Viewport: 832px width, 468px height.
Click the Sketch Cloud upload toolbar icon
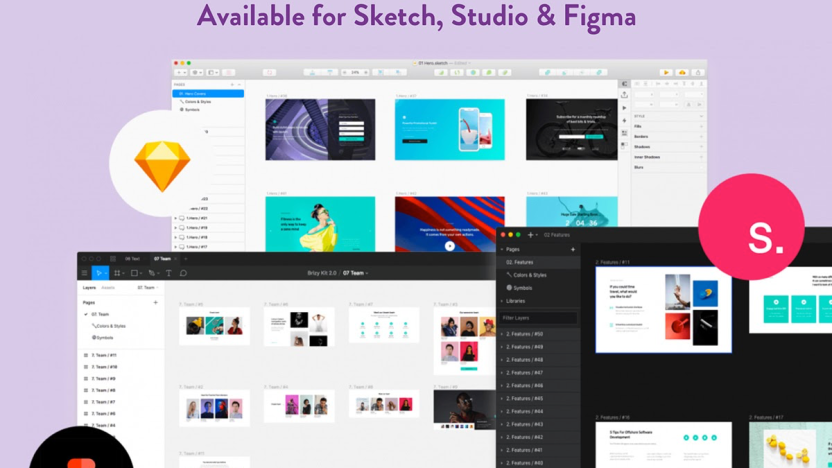[x=682, y=72]
